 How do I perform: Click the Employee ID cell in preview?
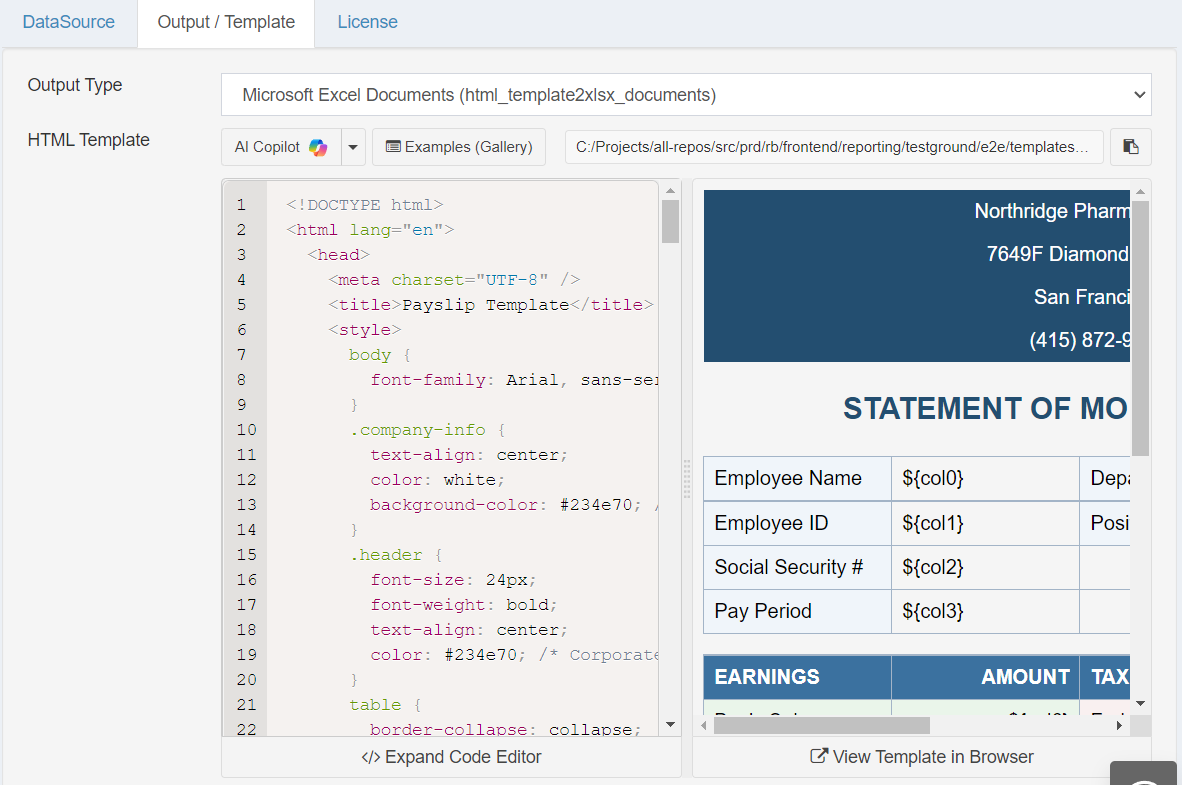click(x=797, y=523)
